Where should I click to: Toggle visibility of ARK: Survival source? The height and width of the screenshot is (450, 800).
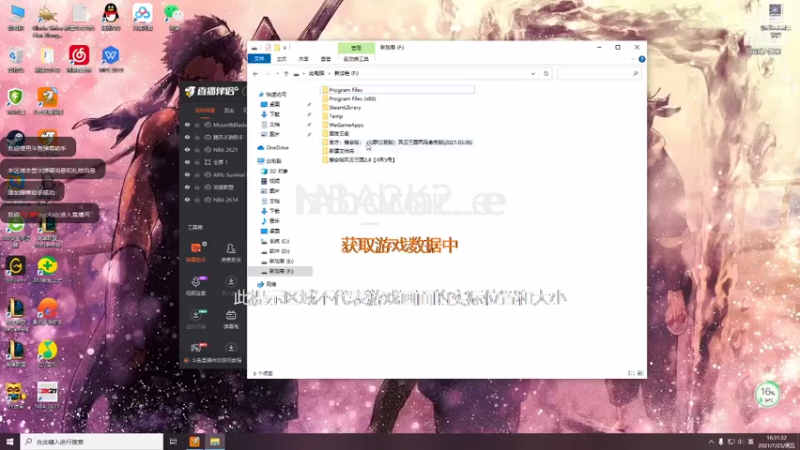click(187, 175)
